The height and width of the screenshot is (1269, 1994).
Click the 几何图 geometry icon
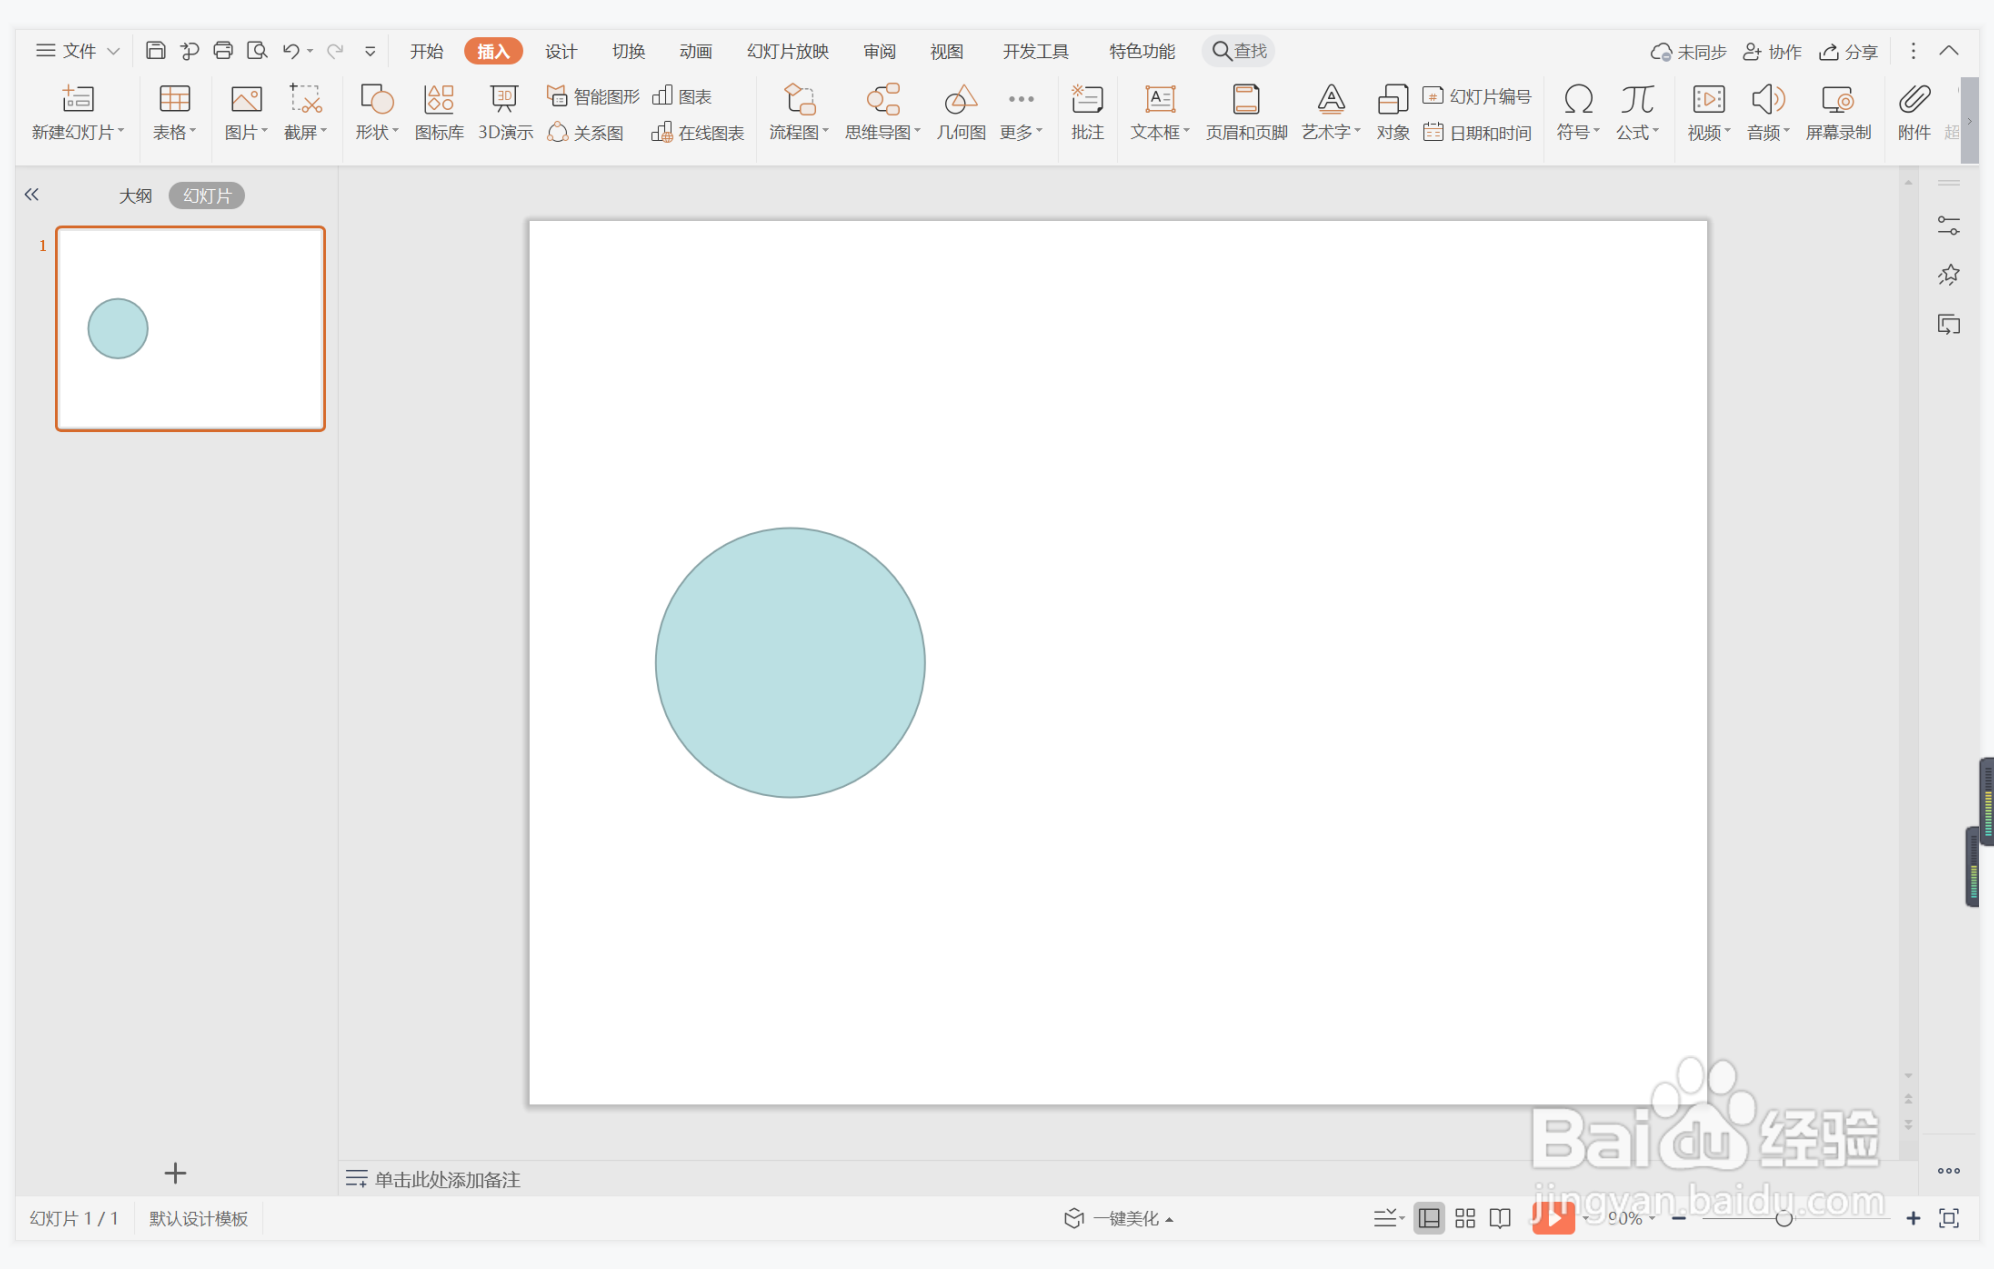tap(960, 111)
